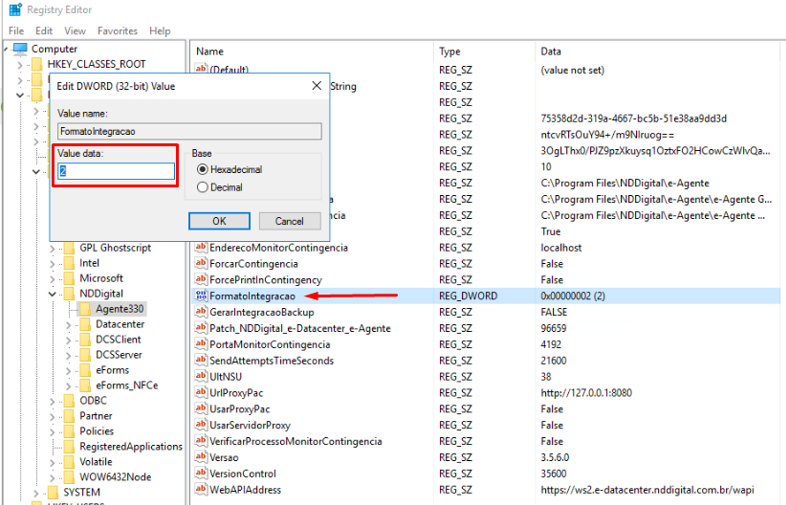Click the UrlProxyPac string value icon
Screen dimensions: 786x505
(x=200, y=393)
